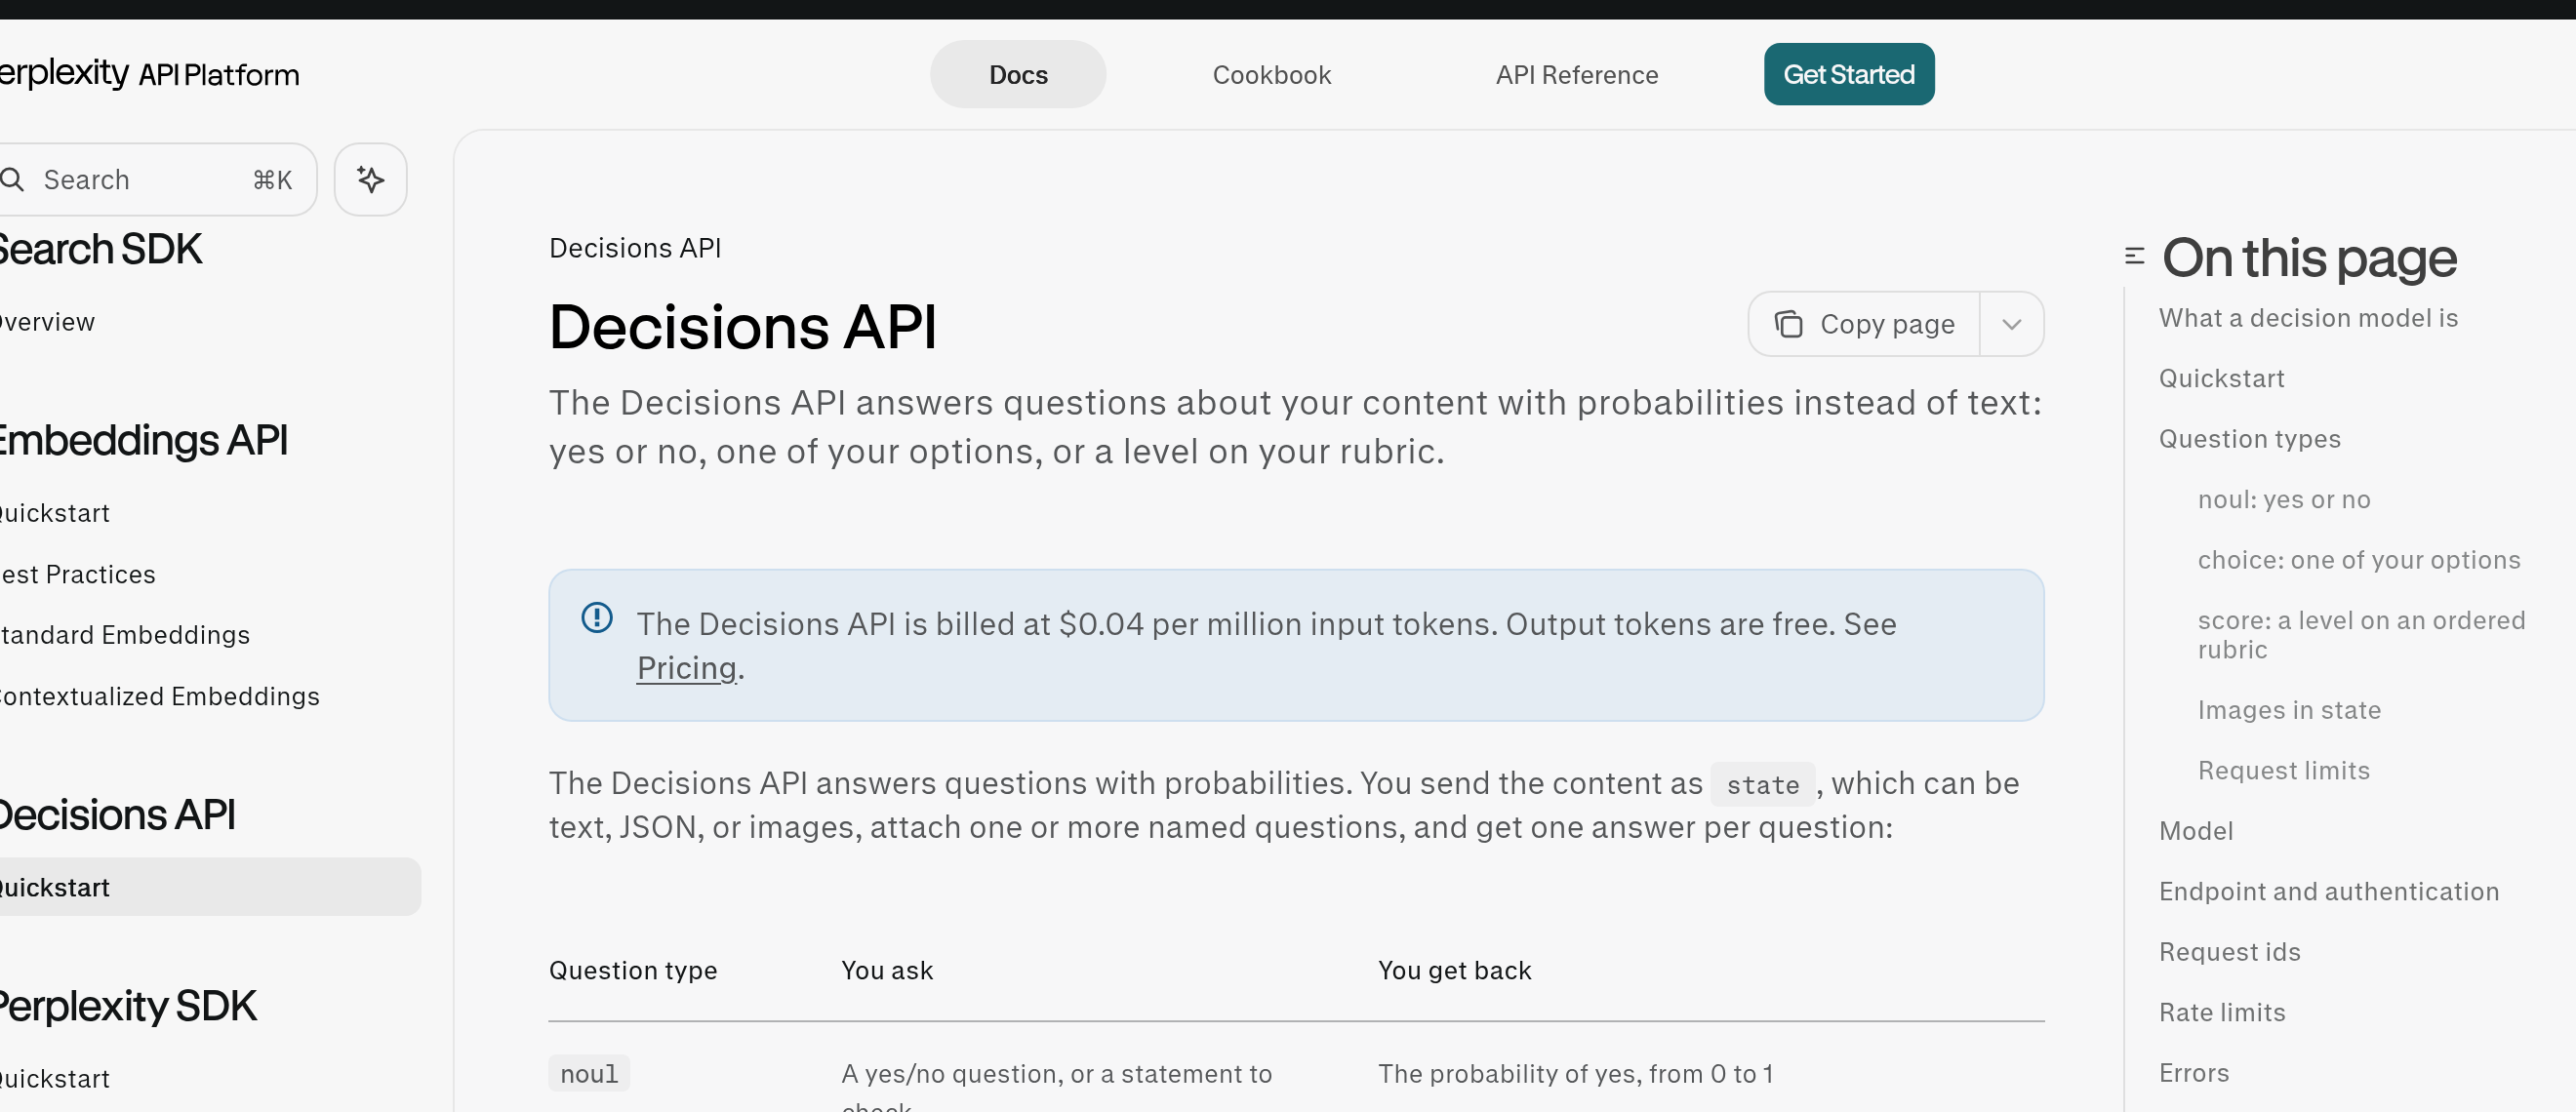The image size is (2576, 1112).
Task: Click the copy icon in the Copy page button
Action: tap(1788, 324)
